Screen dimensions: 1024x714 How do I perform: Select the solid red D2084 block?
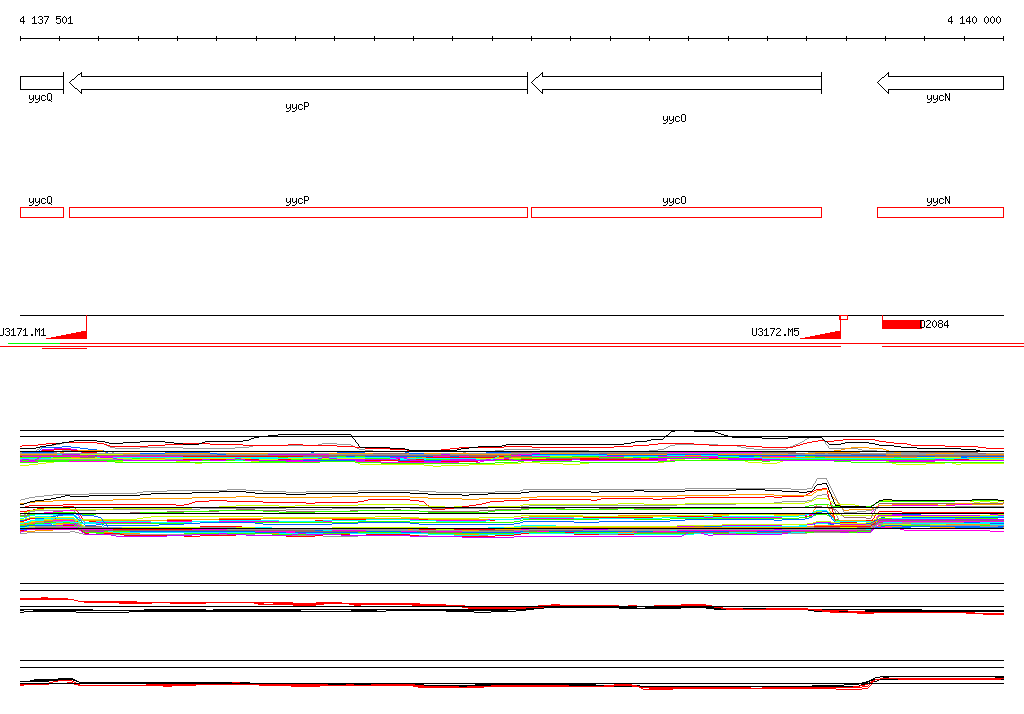901,324
